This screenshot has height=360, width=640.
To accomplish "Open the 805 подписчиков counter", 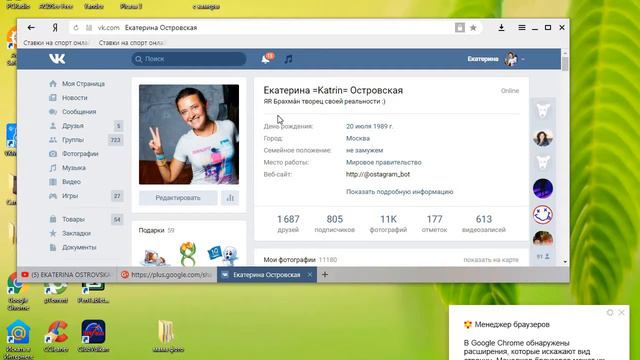I will click(335, 224).
